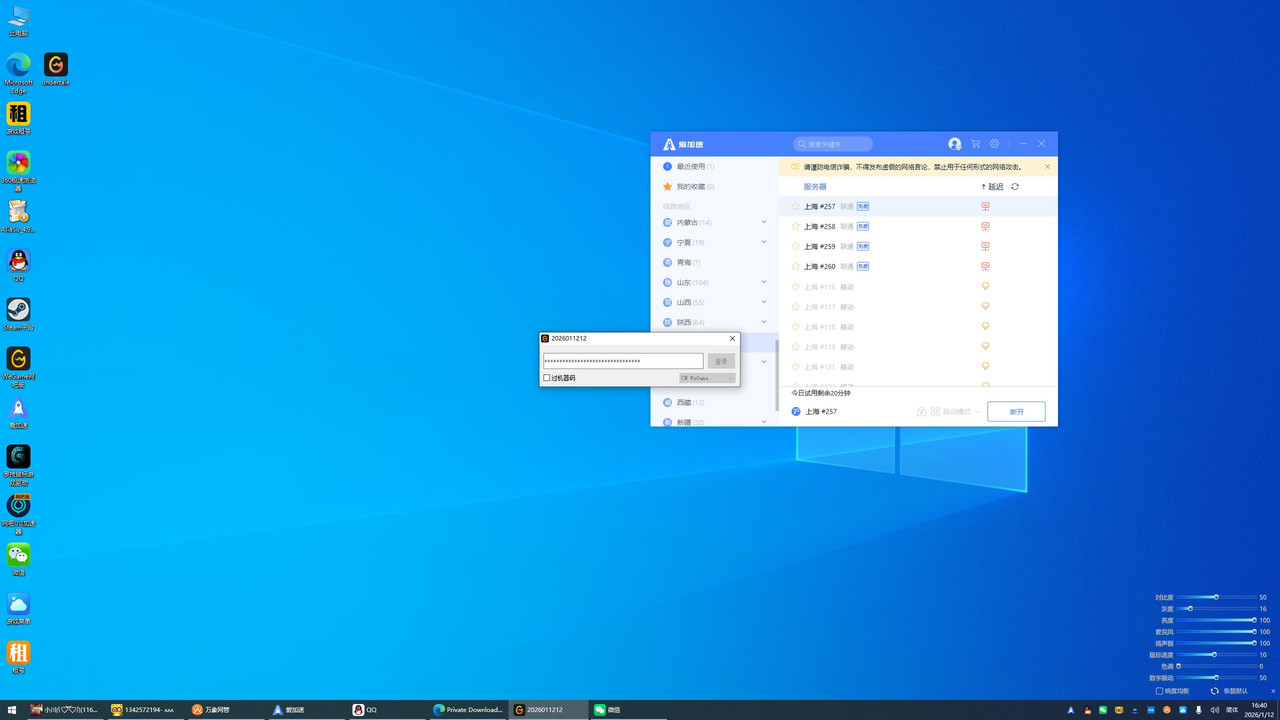
Task: Favorite 上海 #257 with star icon
Action: [x=796, y=206]
